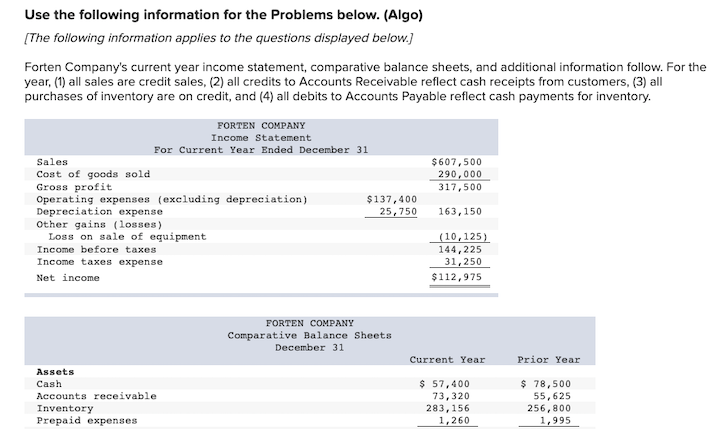721x429 pixels.
Task: Click the 'Current Year' column header
Action: click(x=447, y=360)
